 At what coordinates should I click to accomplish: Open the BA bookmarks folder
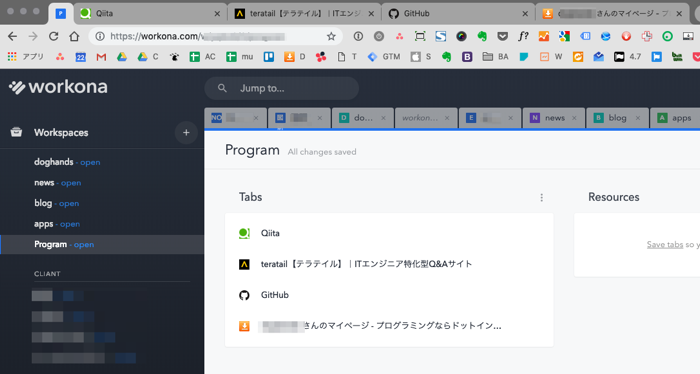click(x=496, y=57)
